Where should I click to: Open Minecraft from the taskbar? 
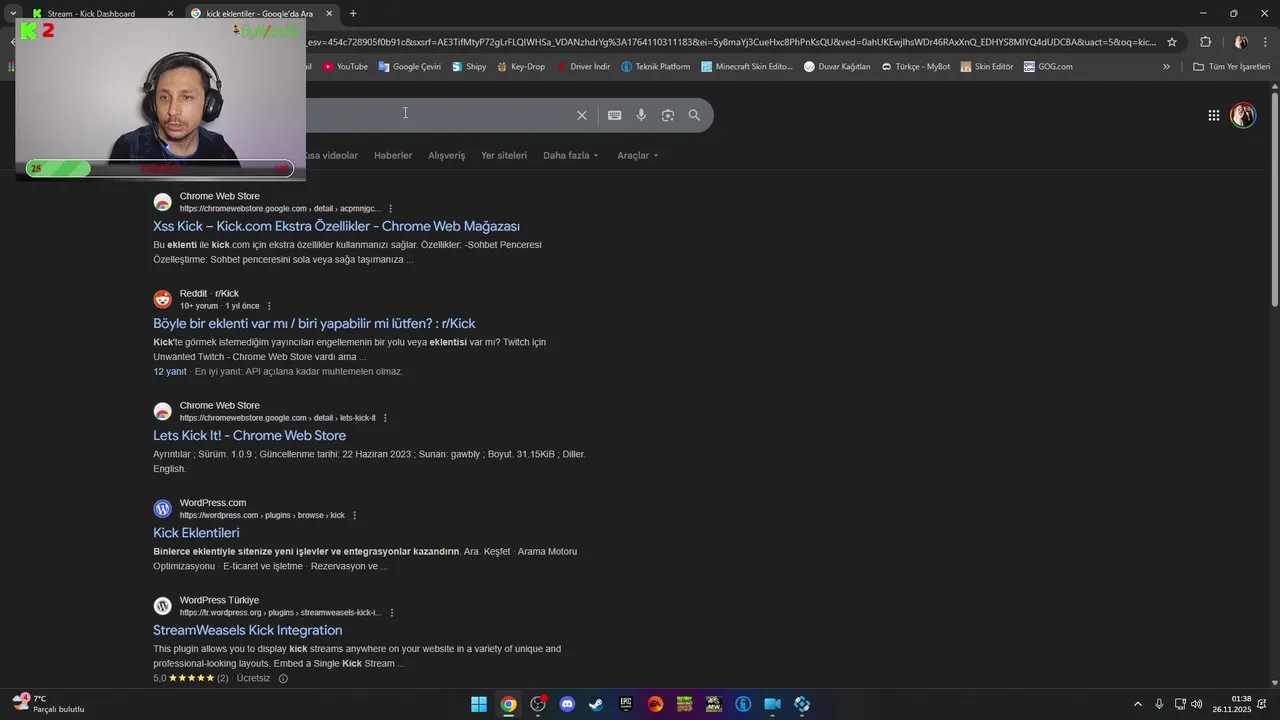pos(684,704)
